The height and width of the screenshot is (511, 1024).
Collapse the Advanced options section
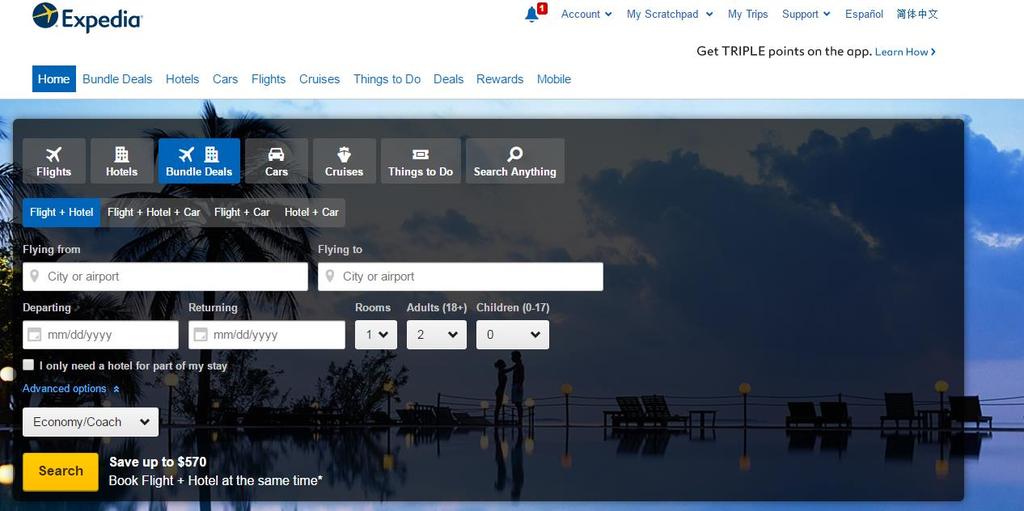click(x=71, y=389)
